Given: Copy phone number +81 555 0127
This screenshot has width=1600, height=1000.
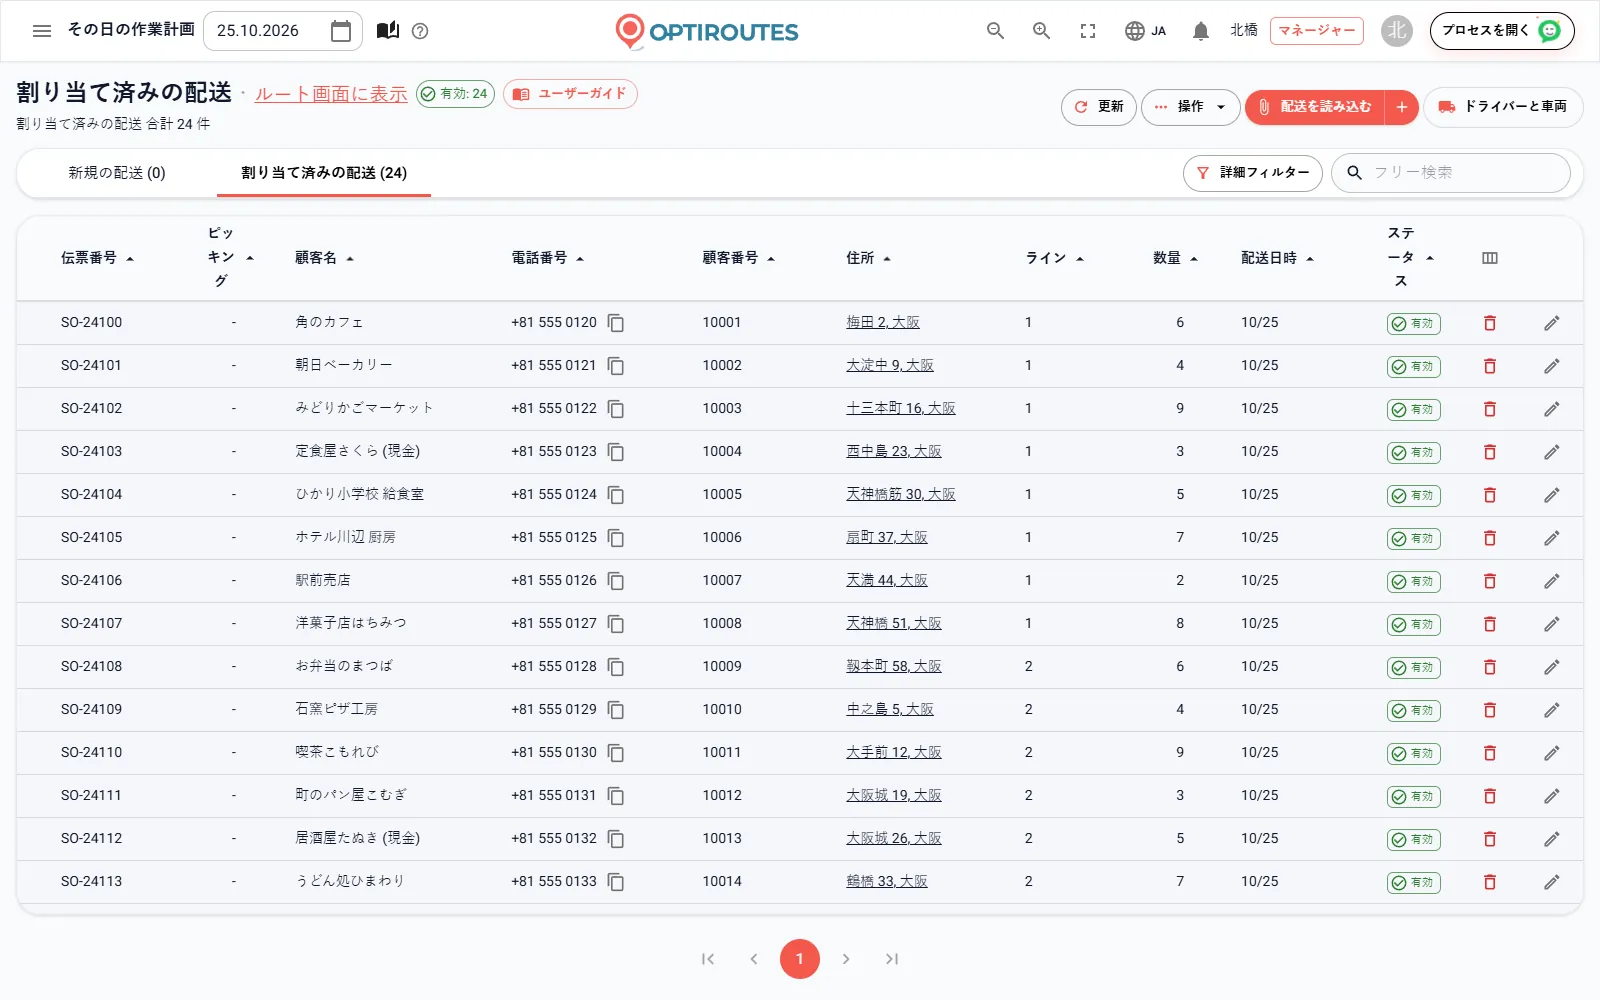Looking at the screenshot, I should pos(616,624).
